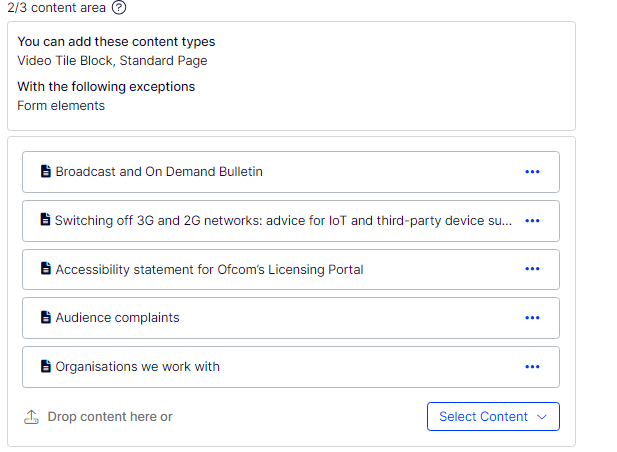Click the Drop content here area
The height and width of the screenshot is (452, 617).
(x=110, y=417)
